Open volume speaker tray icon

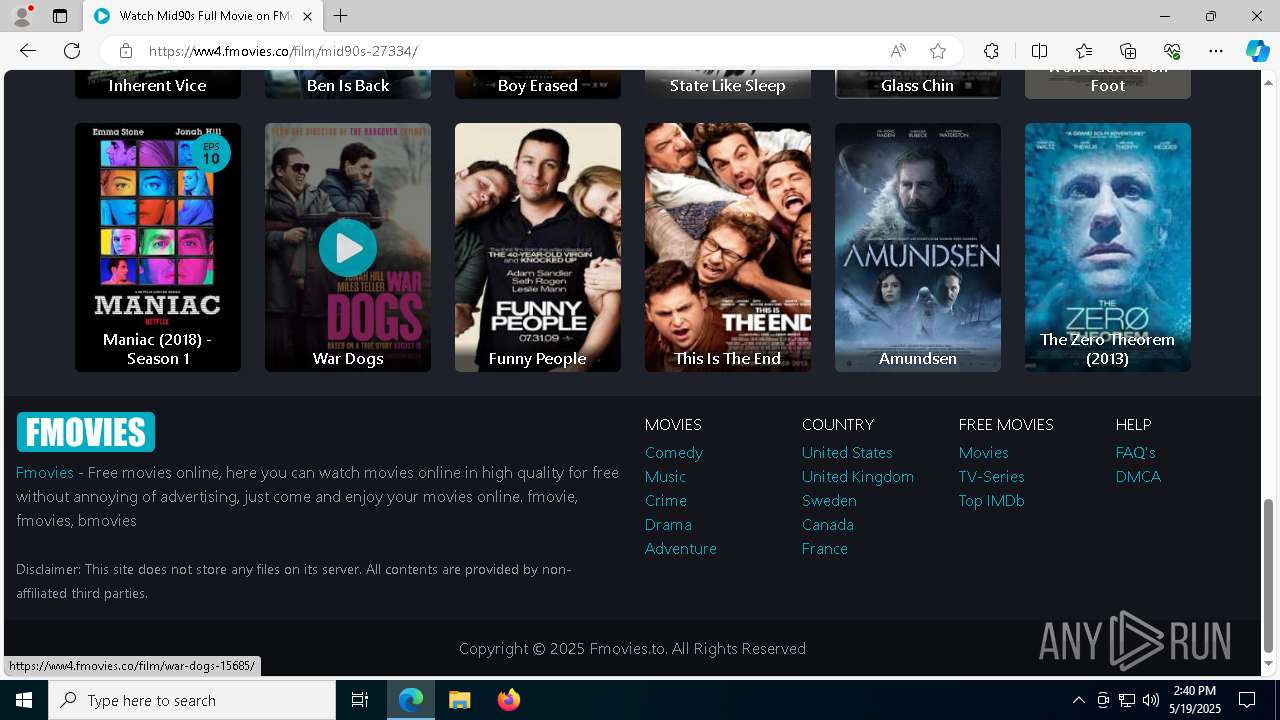[1151, 700]
